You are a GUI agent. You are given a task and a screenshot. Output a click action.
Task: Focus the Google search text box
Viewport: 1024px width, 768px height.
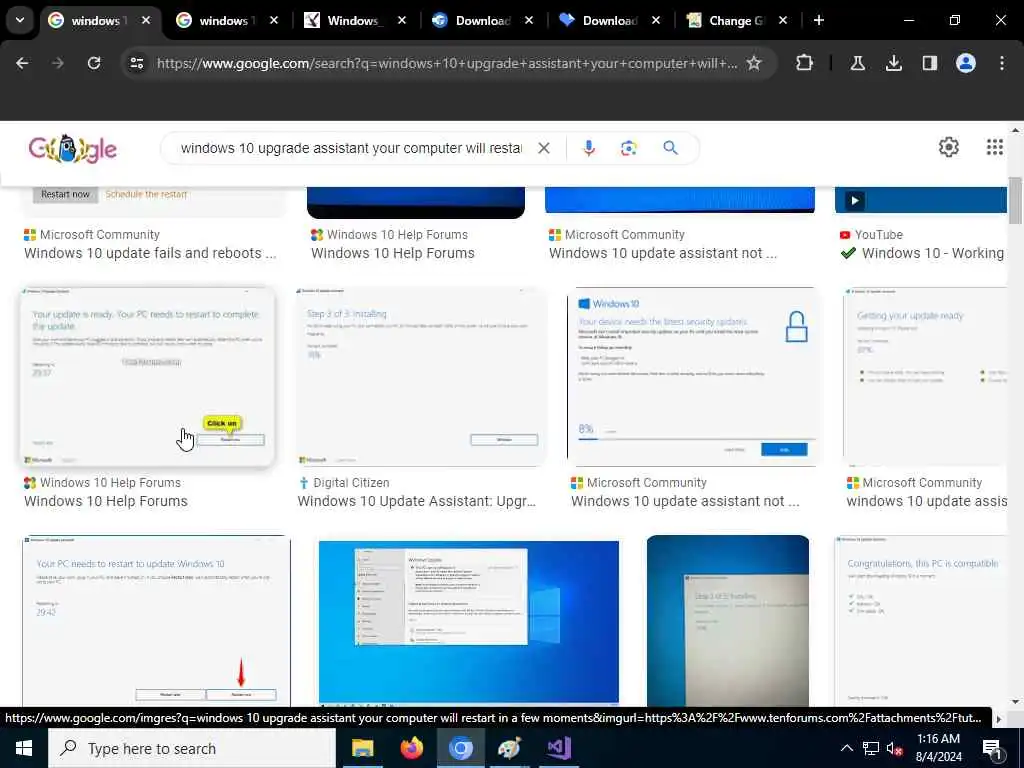pos(351,148)
